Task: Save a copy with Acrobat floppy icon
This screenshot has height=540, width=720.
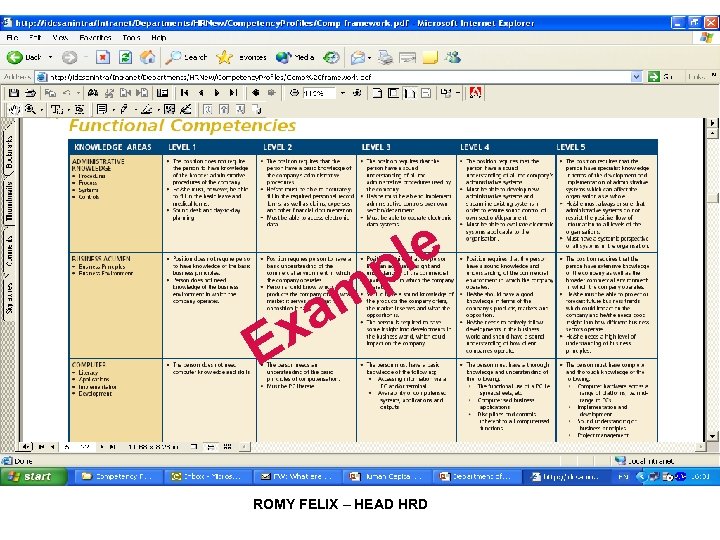Action: (14, 93)
